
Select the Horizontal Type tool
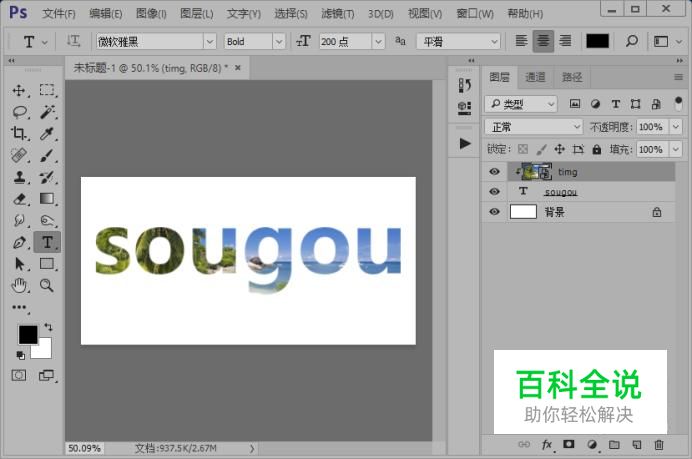pos(47,242)
